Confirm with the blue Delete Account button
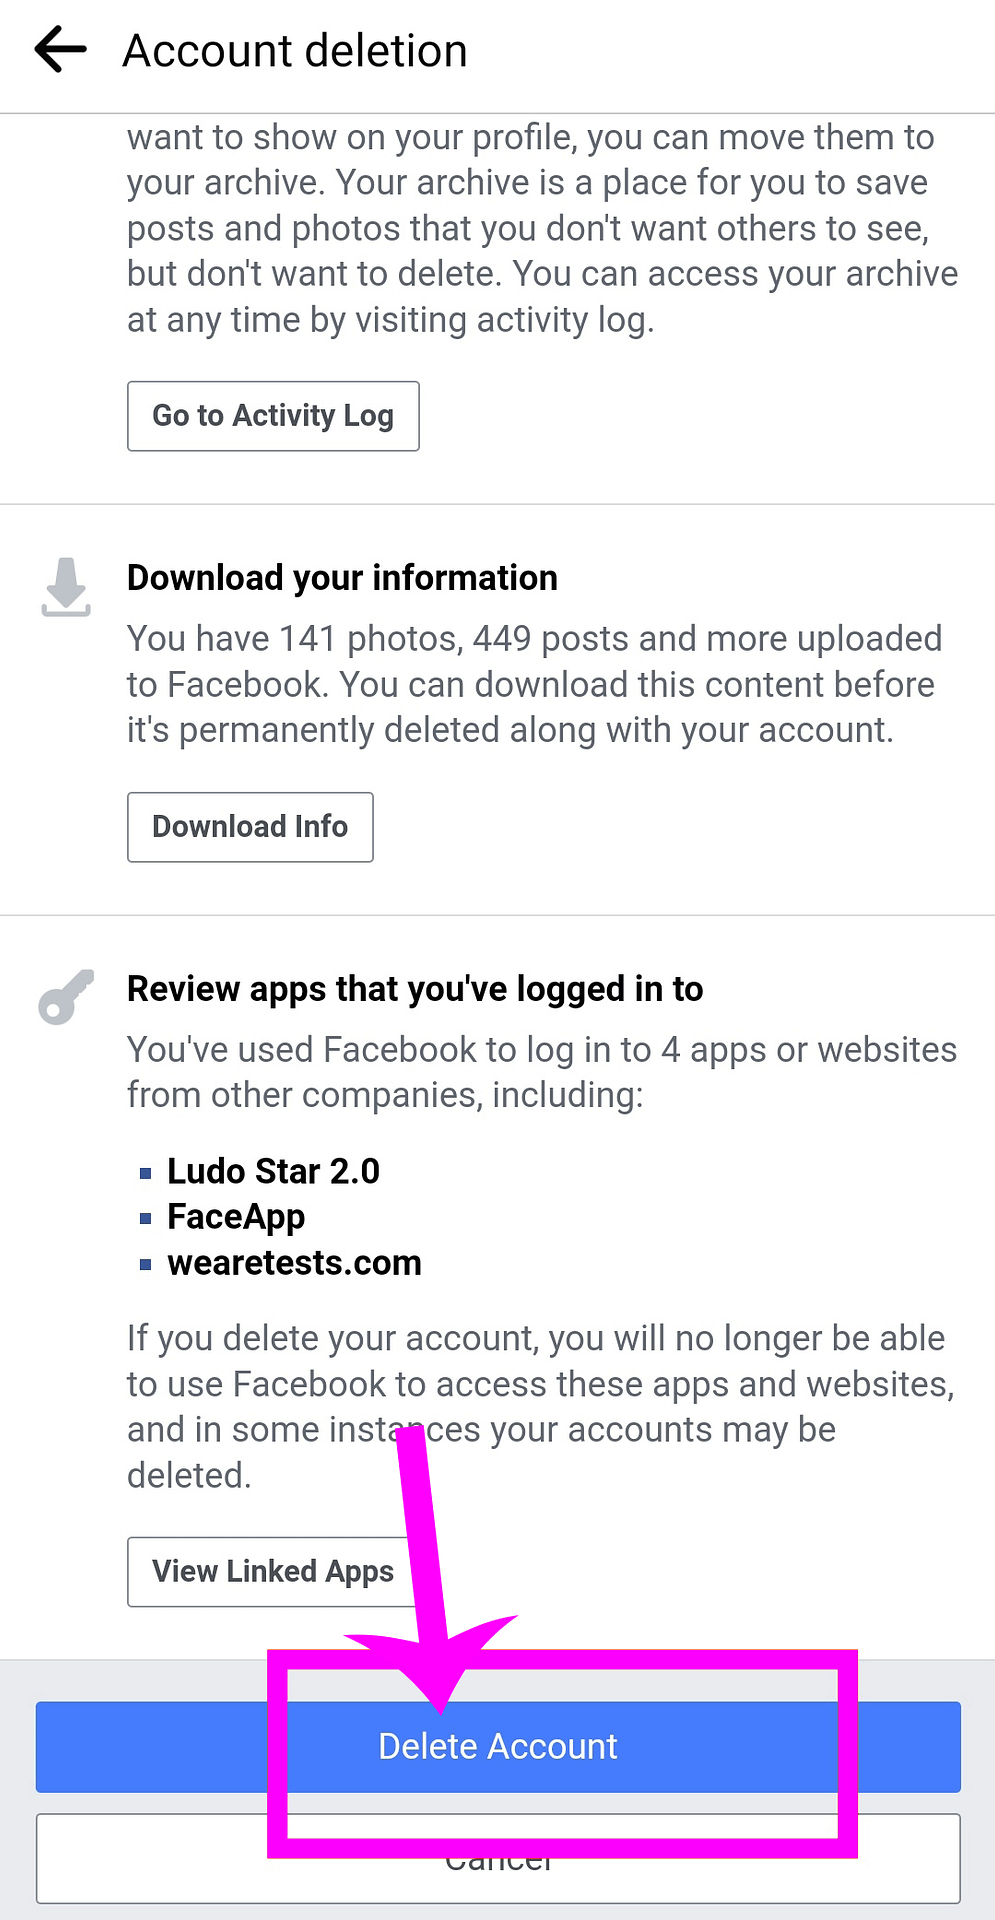This screenshot has height=1920, width=995. [x=498, y=1746]
